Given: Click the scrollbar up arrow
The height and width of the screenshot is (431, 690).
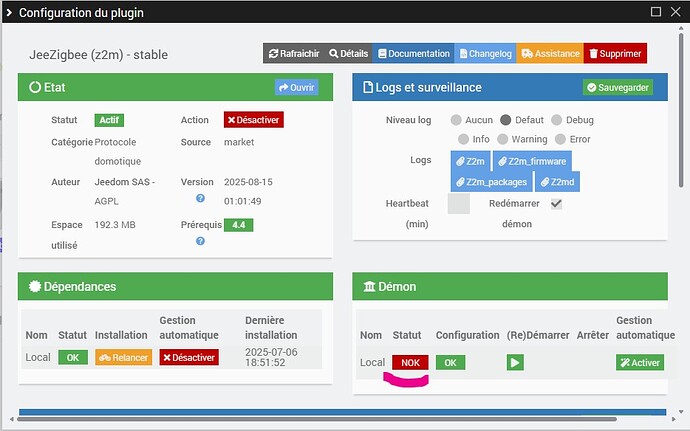Looking at the screenshot, I should [681, 29].
